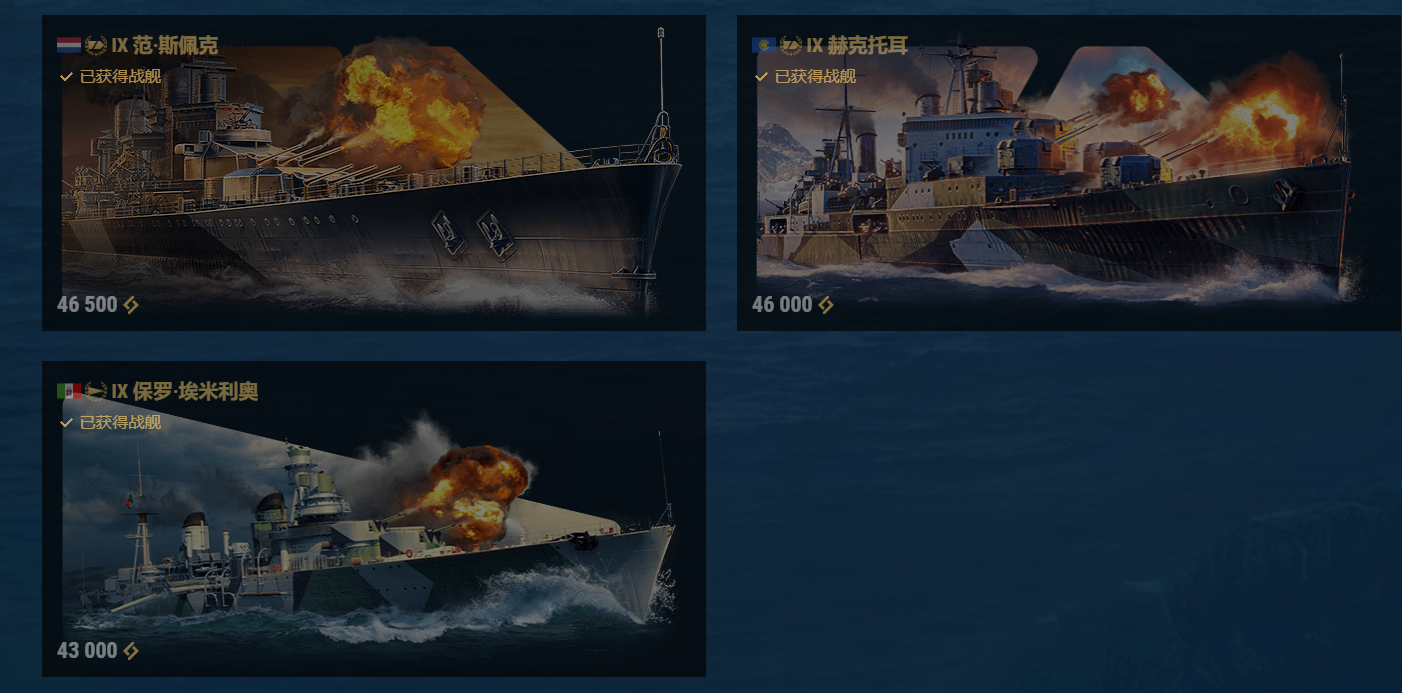Click the 已获得战舰 checkmark on 保罗·埃米利奥 card
This screenshot has width=1402, height=693.
66,423
